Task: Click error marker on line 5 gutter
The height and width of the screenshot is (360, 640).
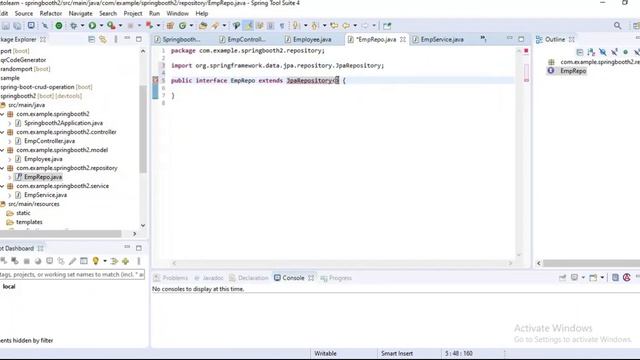Action: tap(155, 80)
